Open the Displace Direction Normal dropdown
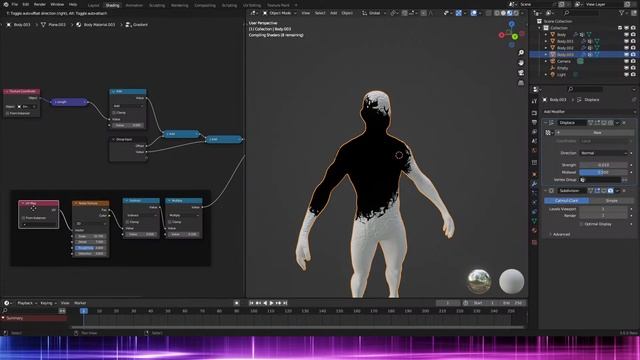640x360 pixels. pyautogui.click(x=603, y=153)
